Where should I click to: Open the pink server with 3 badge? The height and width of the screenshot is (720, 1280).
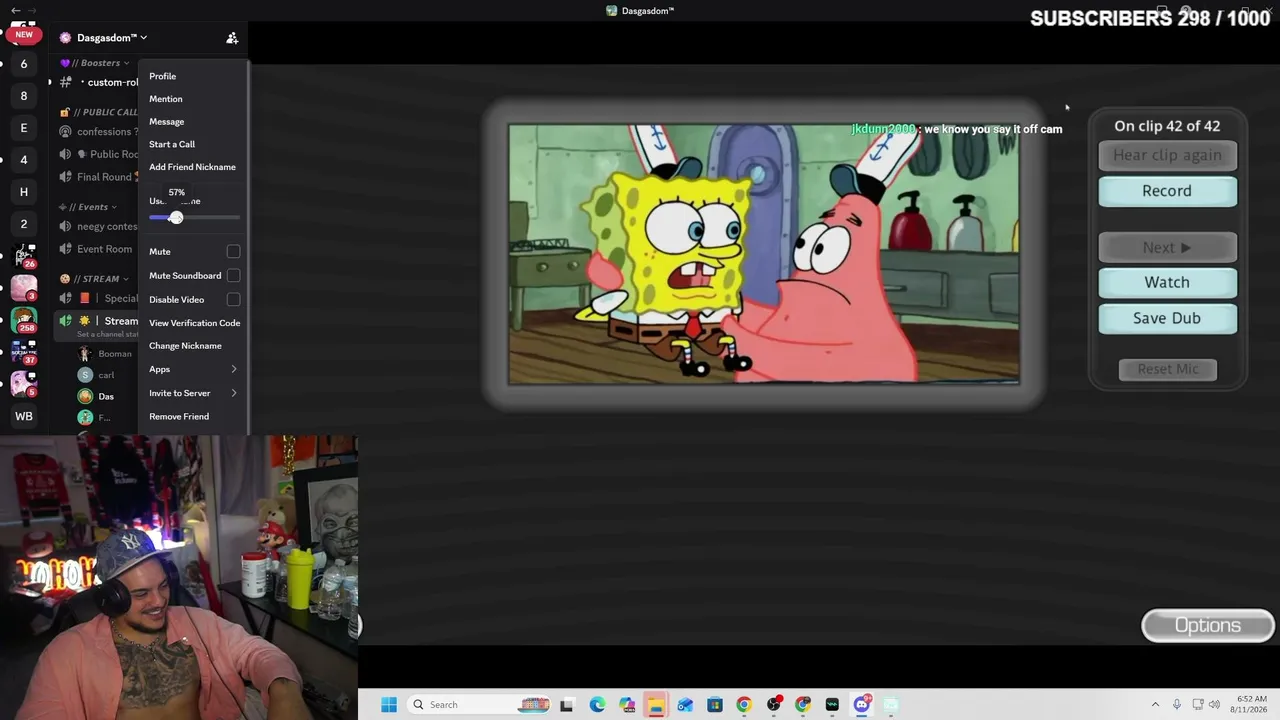coord(24,288)
